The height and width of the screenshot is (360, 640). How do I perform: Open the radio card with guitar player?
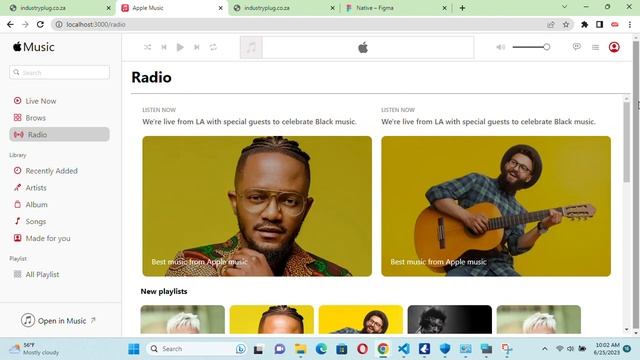pos(496,206)
